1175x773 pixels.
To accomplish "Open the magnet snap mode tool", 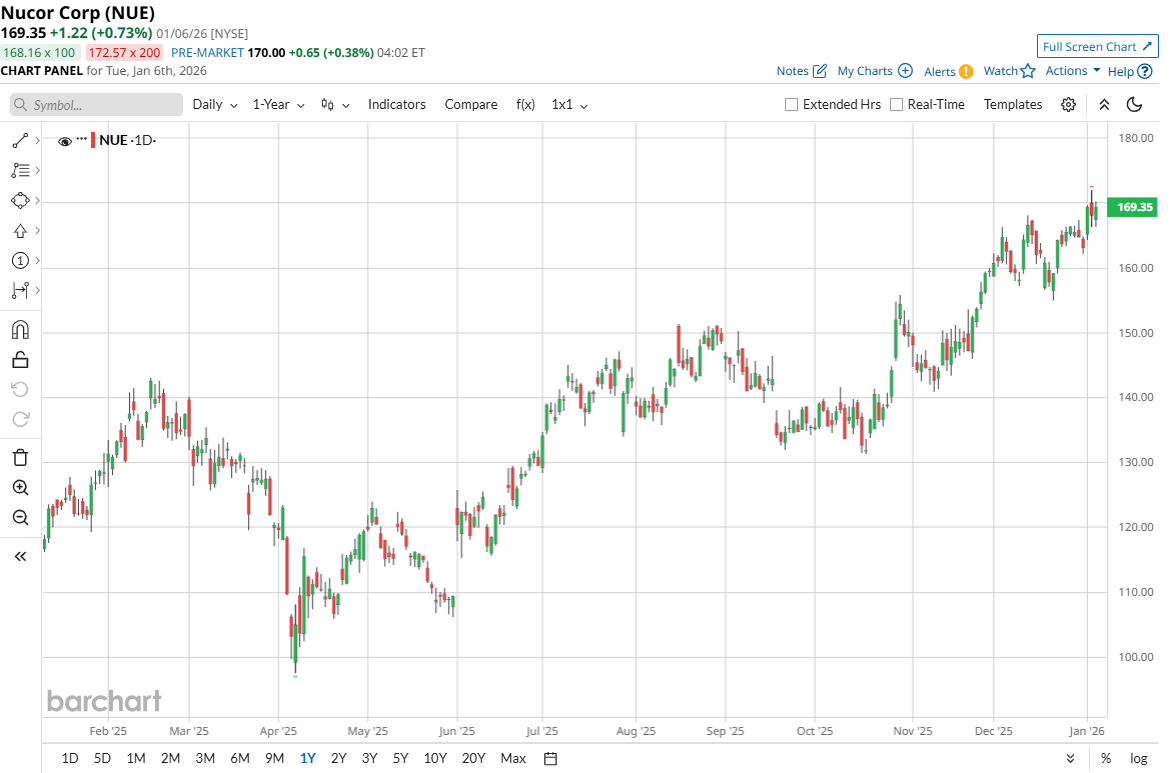I will point(20,329).
